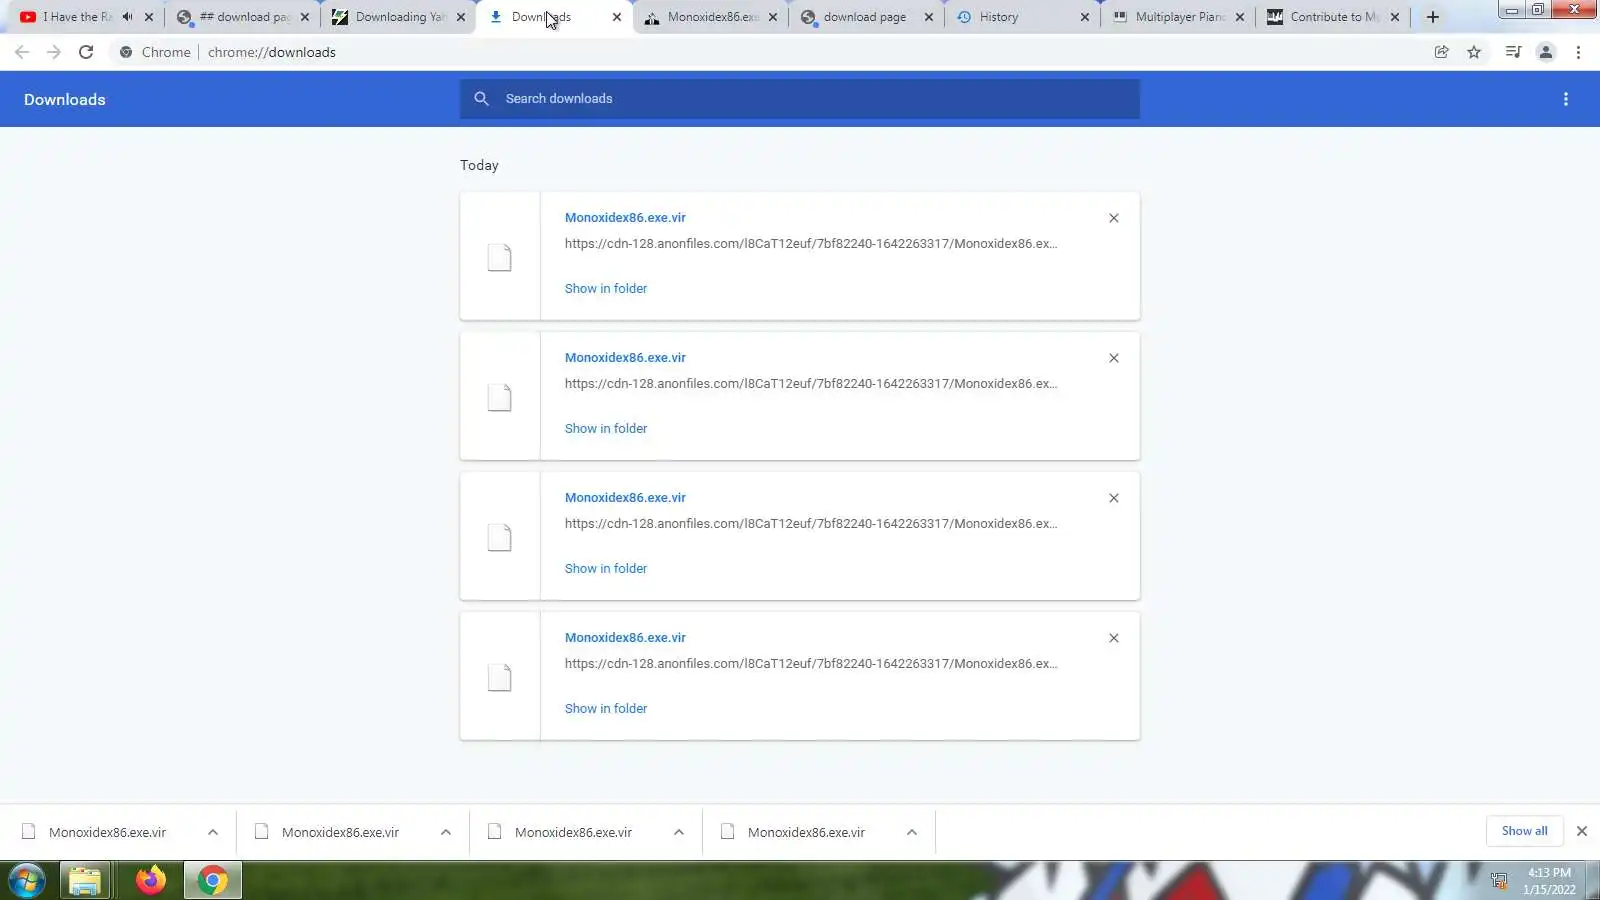Image resolution: width=1600 pixels, height=900 pixels.
Task: Remove the bottom Monoxidex86.exe.vir entry from list
Action: tap(1114, 638)
